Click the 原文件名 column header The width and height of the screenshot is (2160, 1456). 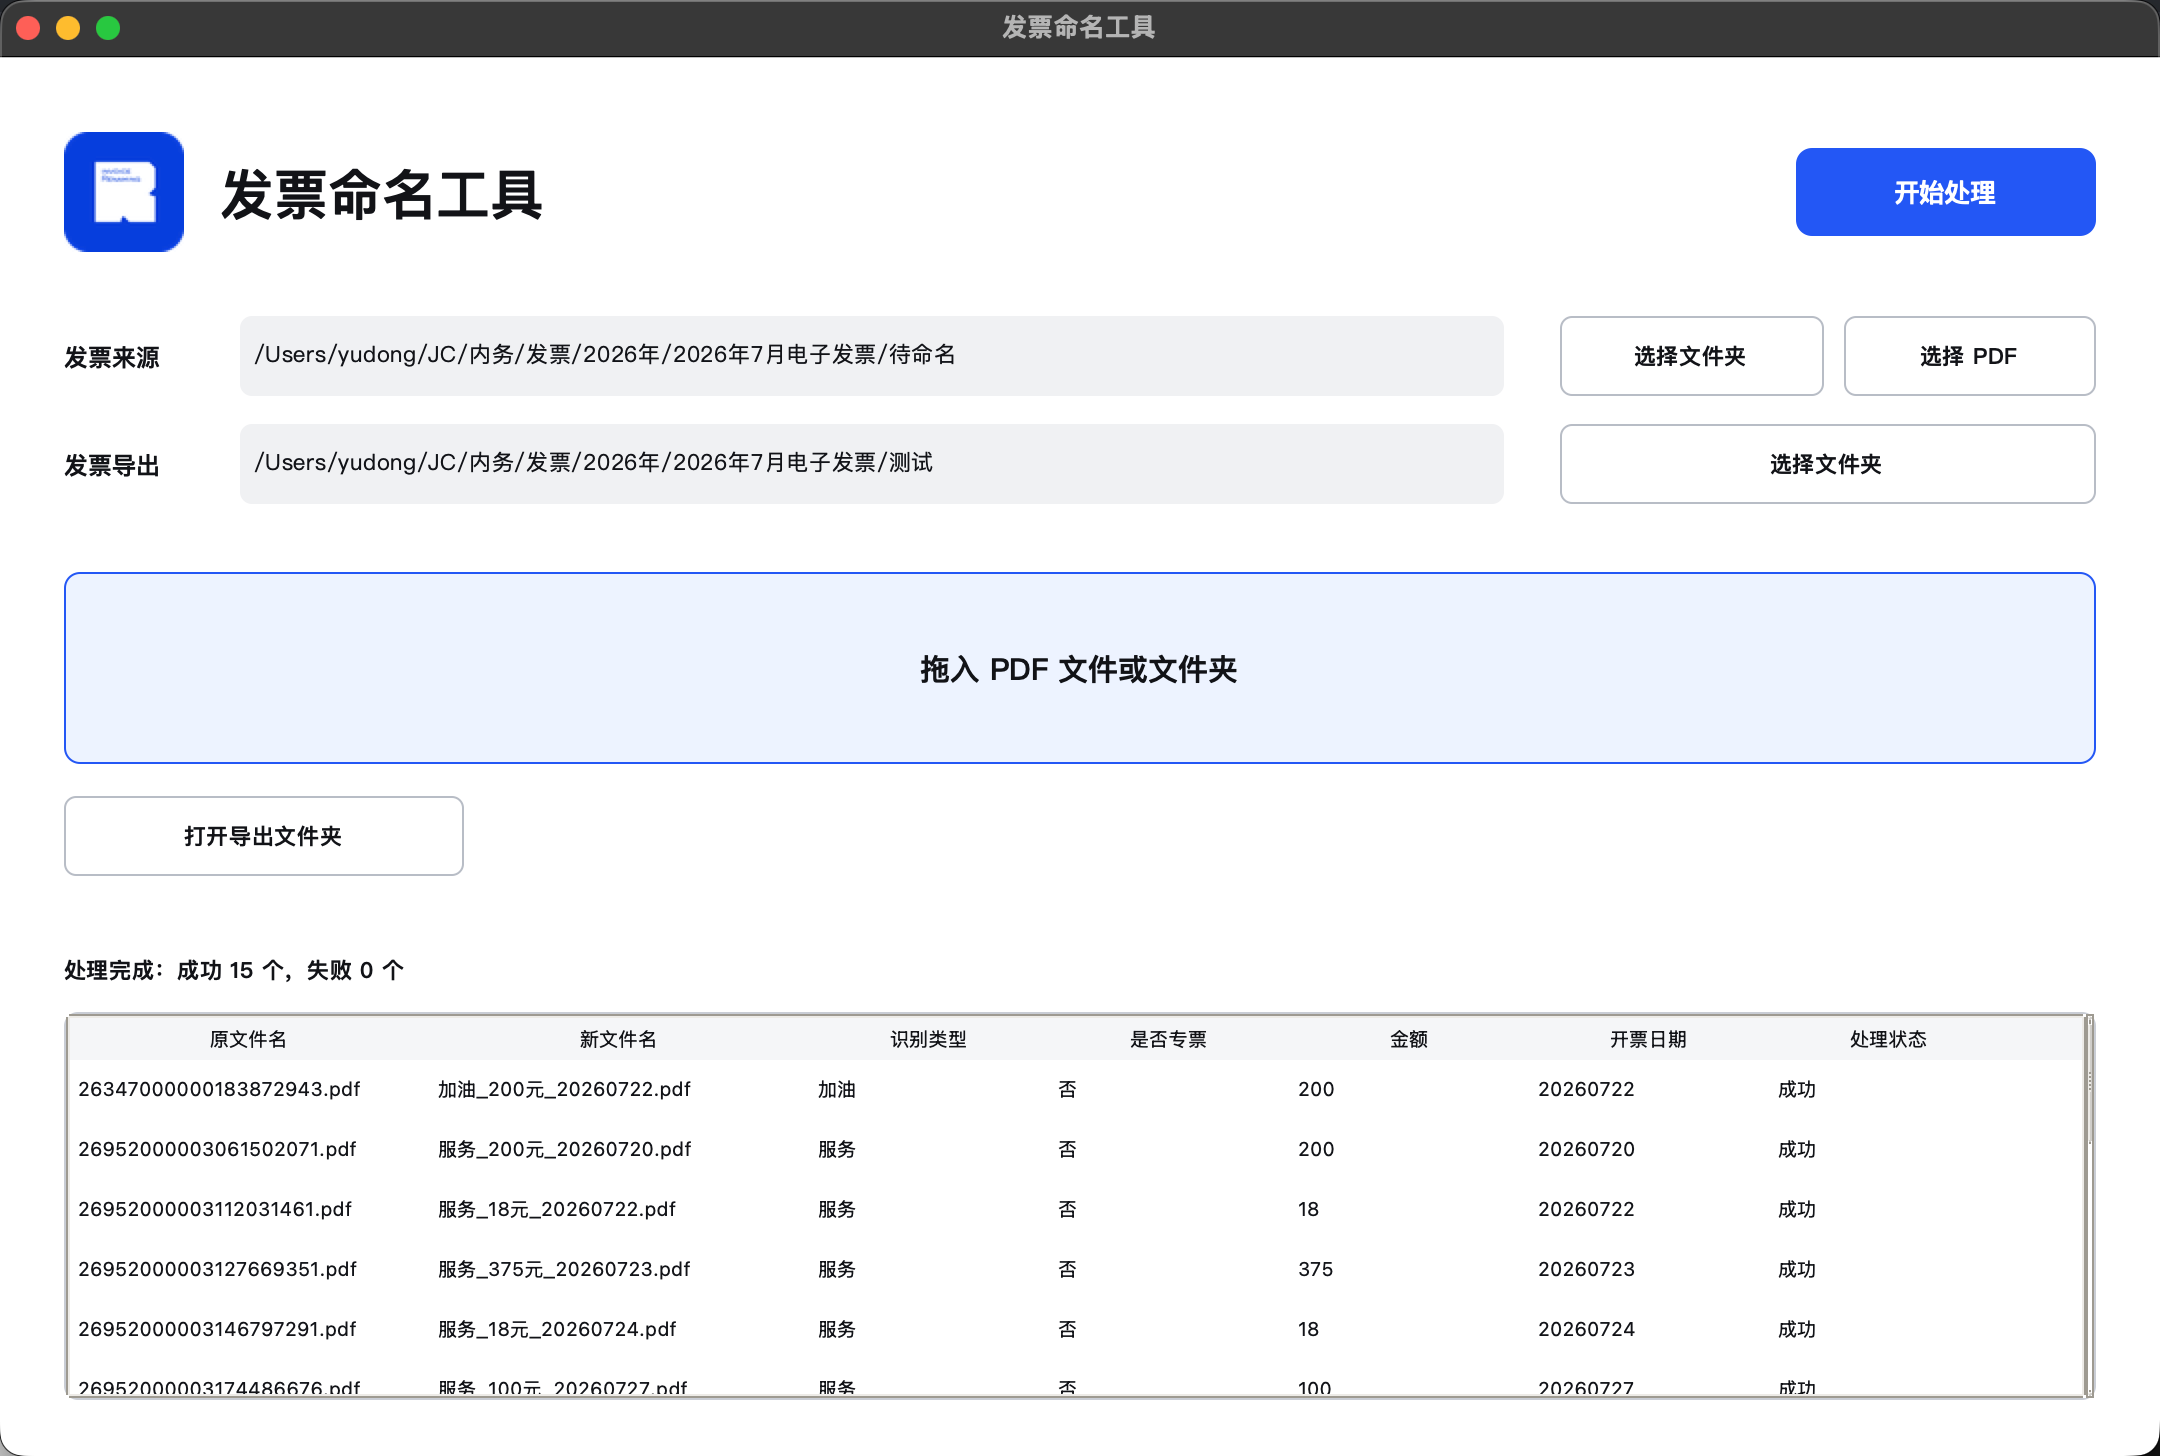248,1039
